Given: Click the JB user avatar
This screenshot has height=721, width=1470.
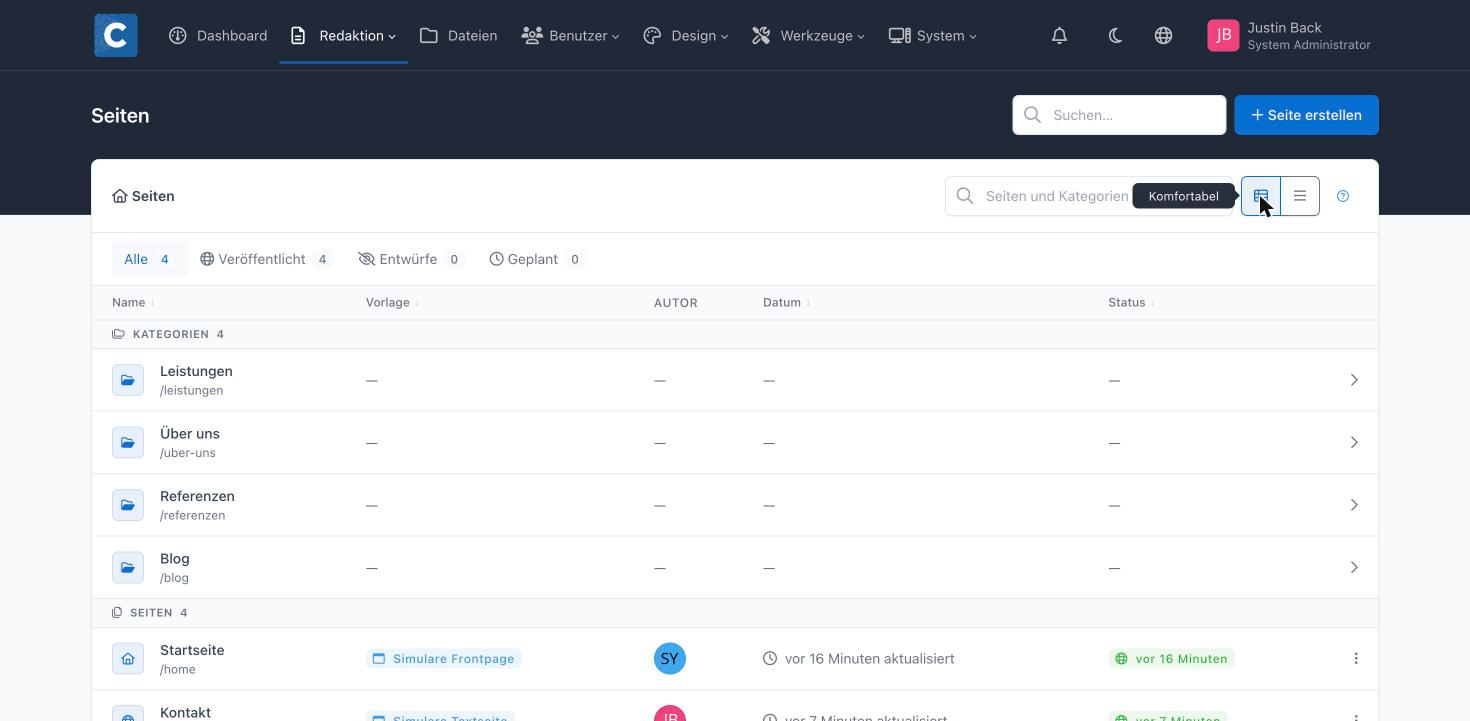Looking at the screenshot, I should click(1223, 35).
